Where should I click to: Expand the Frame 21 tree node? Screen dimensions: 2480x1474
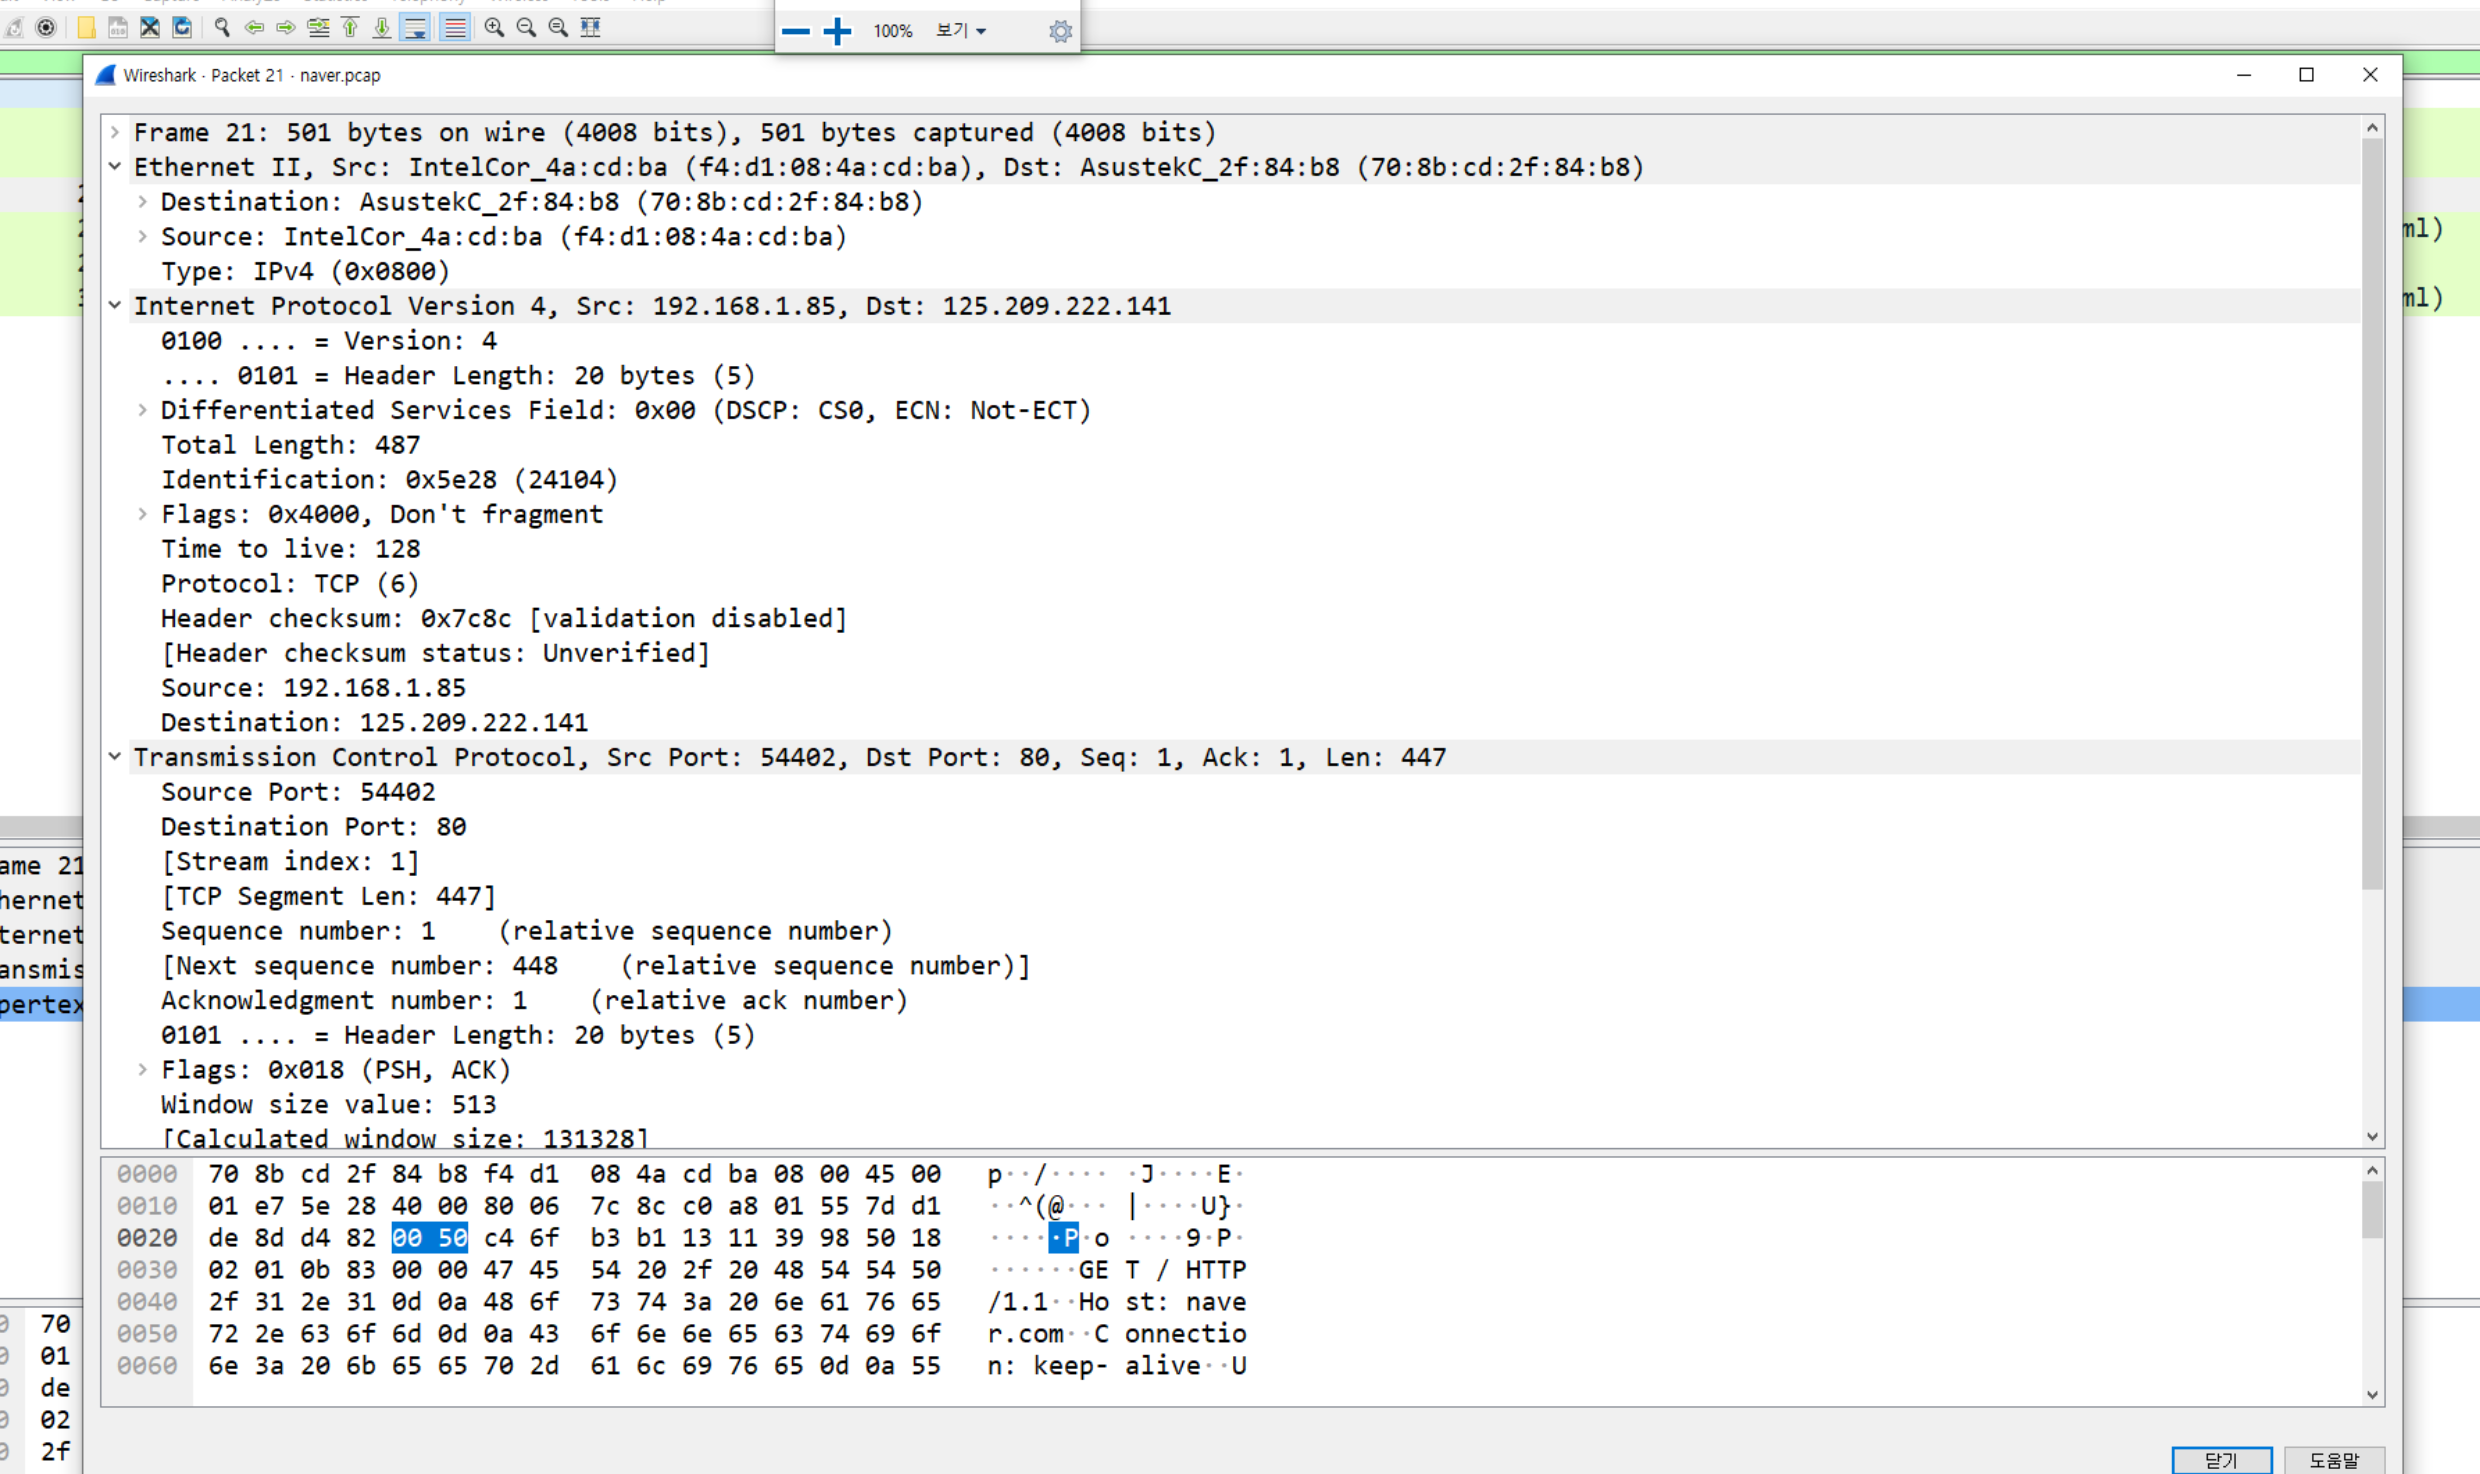tap(115, 132)
